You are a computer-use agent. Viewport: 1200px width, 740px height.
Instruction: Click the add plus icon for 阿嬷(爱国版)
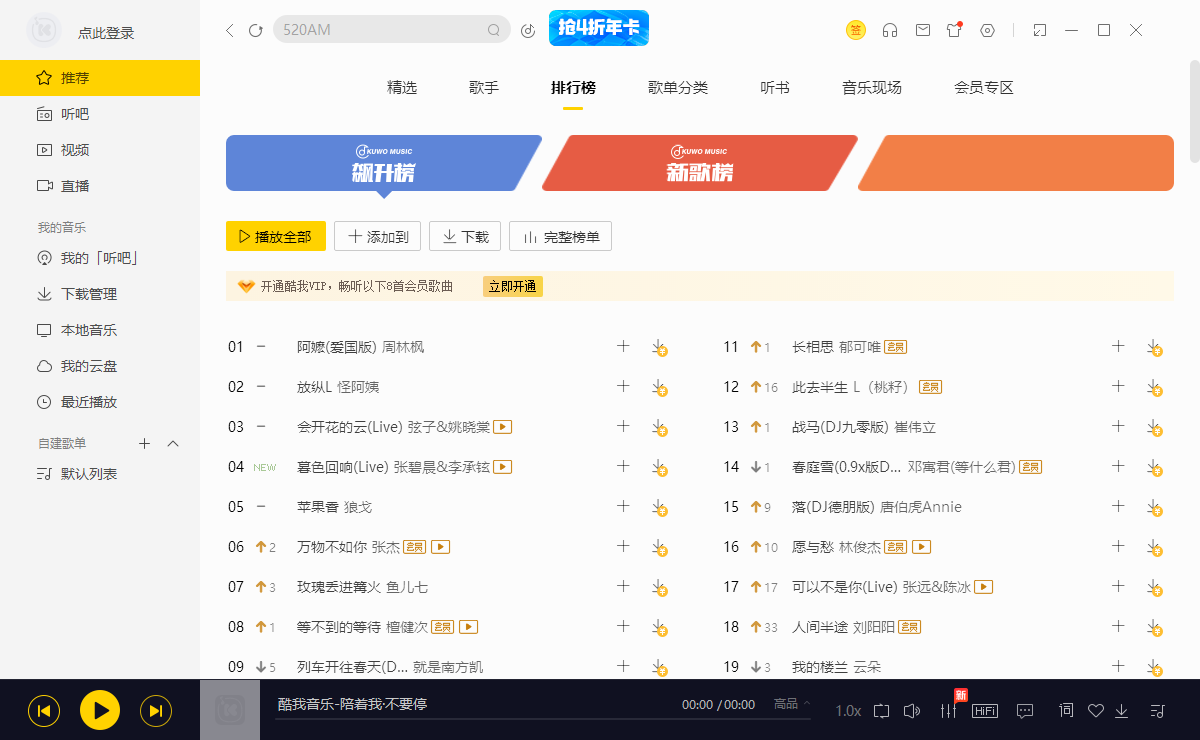point(623,346)
